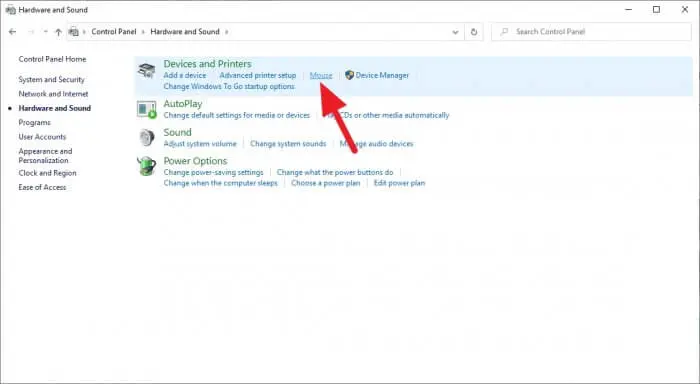Select Control Panel breadcrumb
The image size is (700, 384).
point(114,32)
